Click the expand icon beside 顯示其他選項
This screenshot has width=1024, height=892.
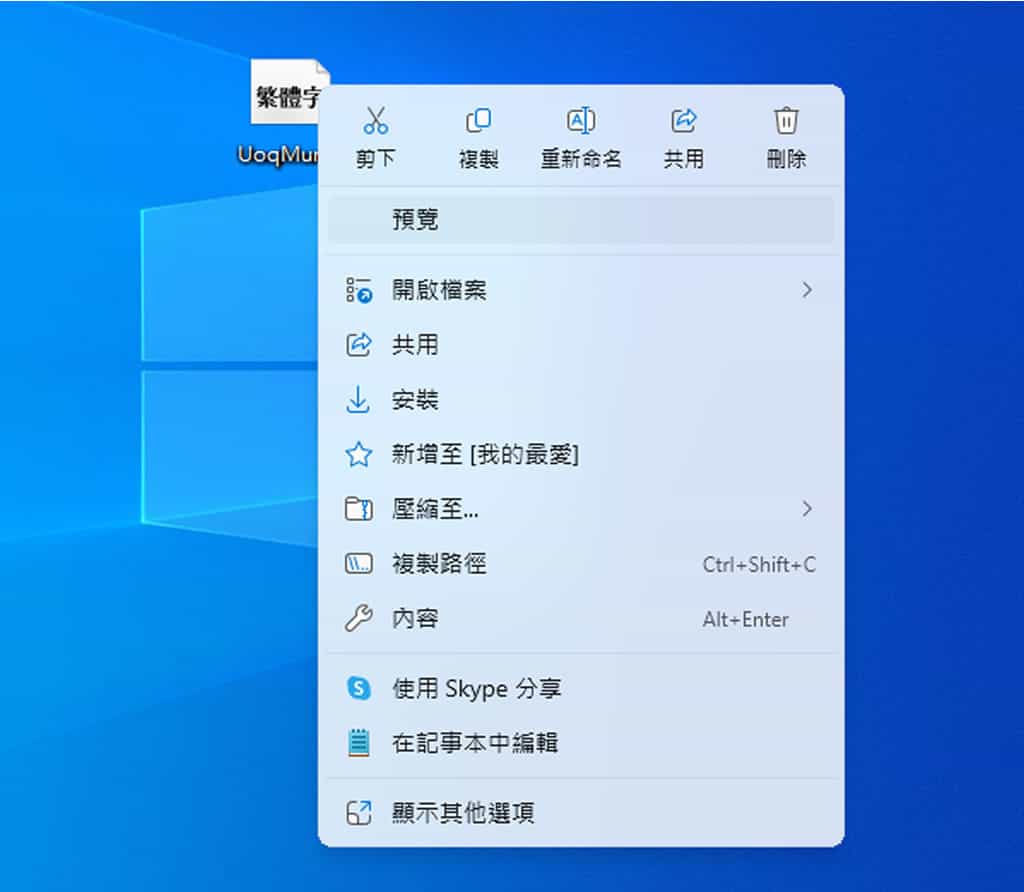[x=359, y=813]
